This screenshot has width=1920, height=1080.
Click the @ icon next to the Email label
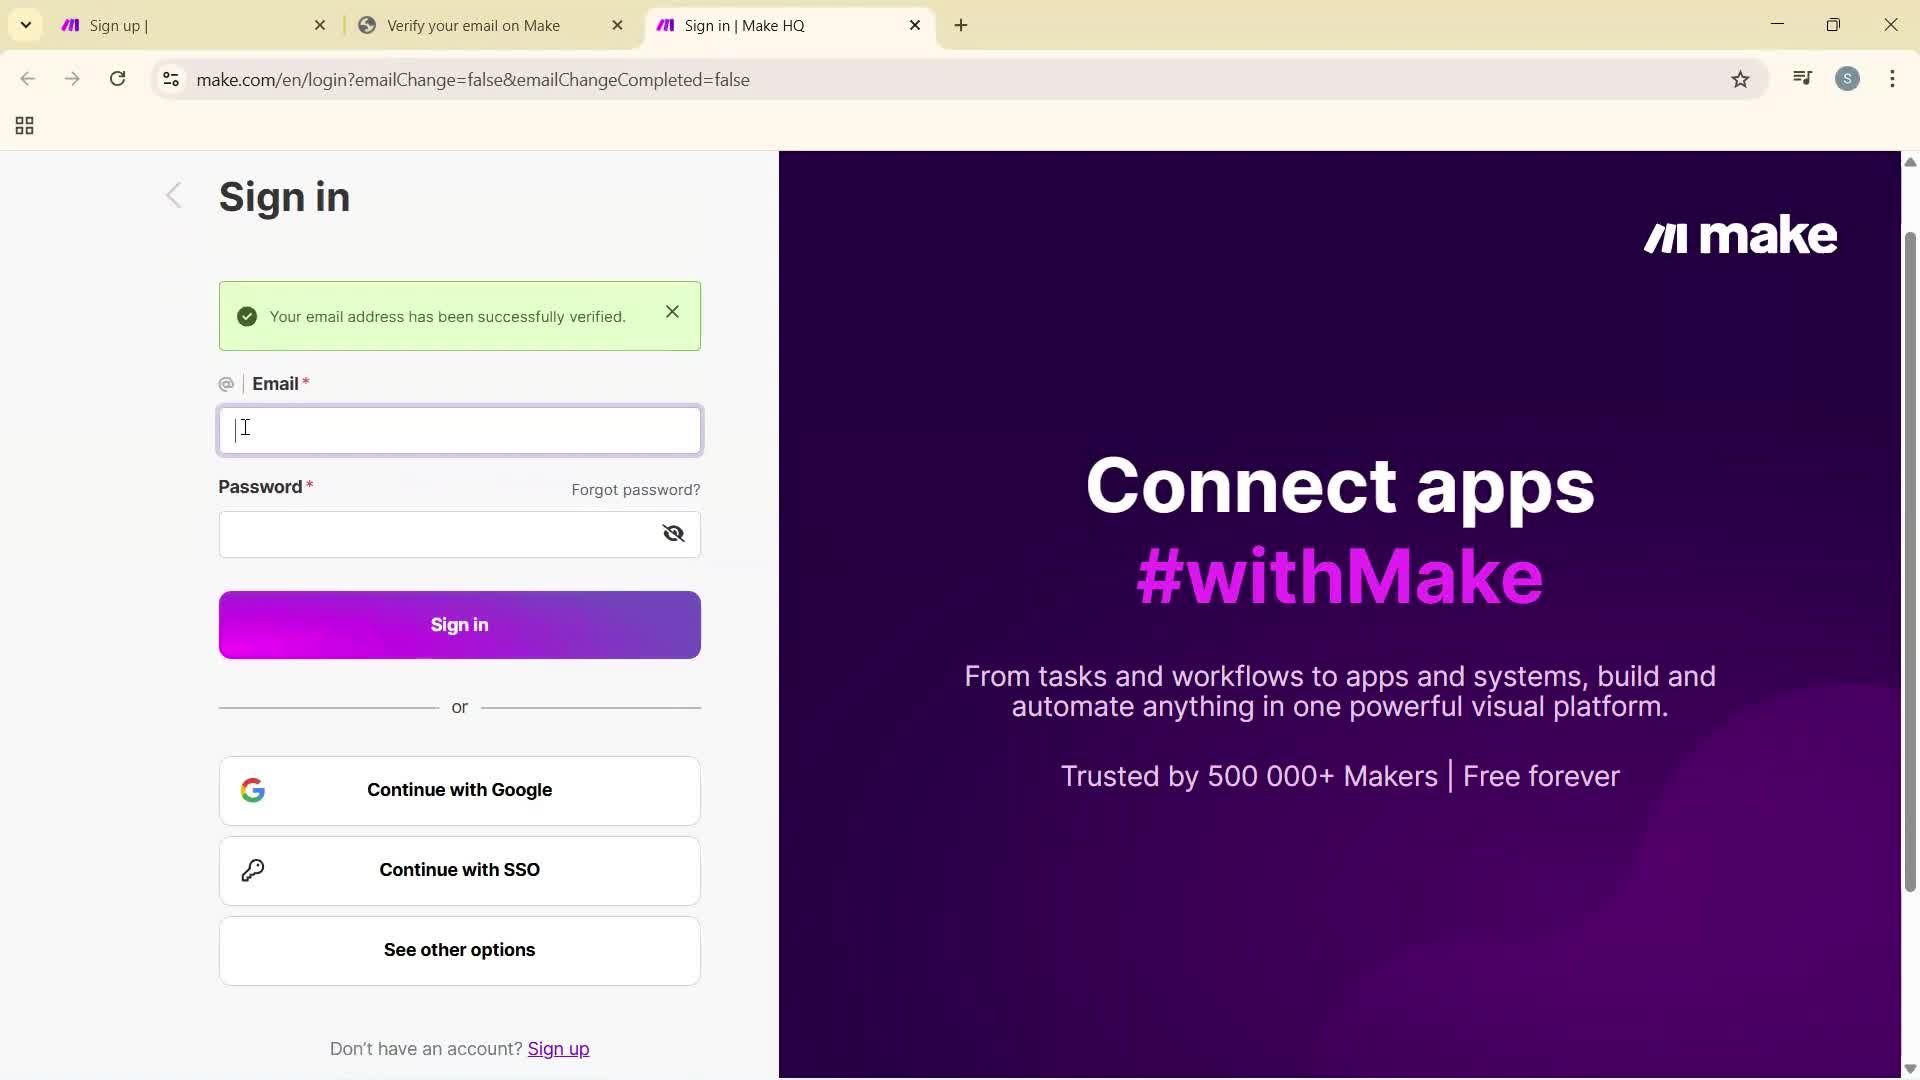coord(226,383)
